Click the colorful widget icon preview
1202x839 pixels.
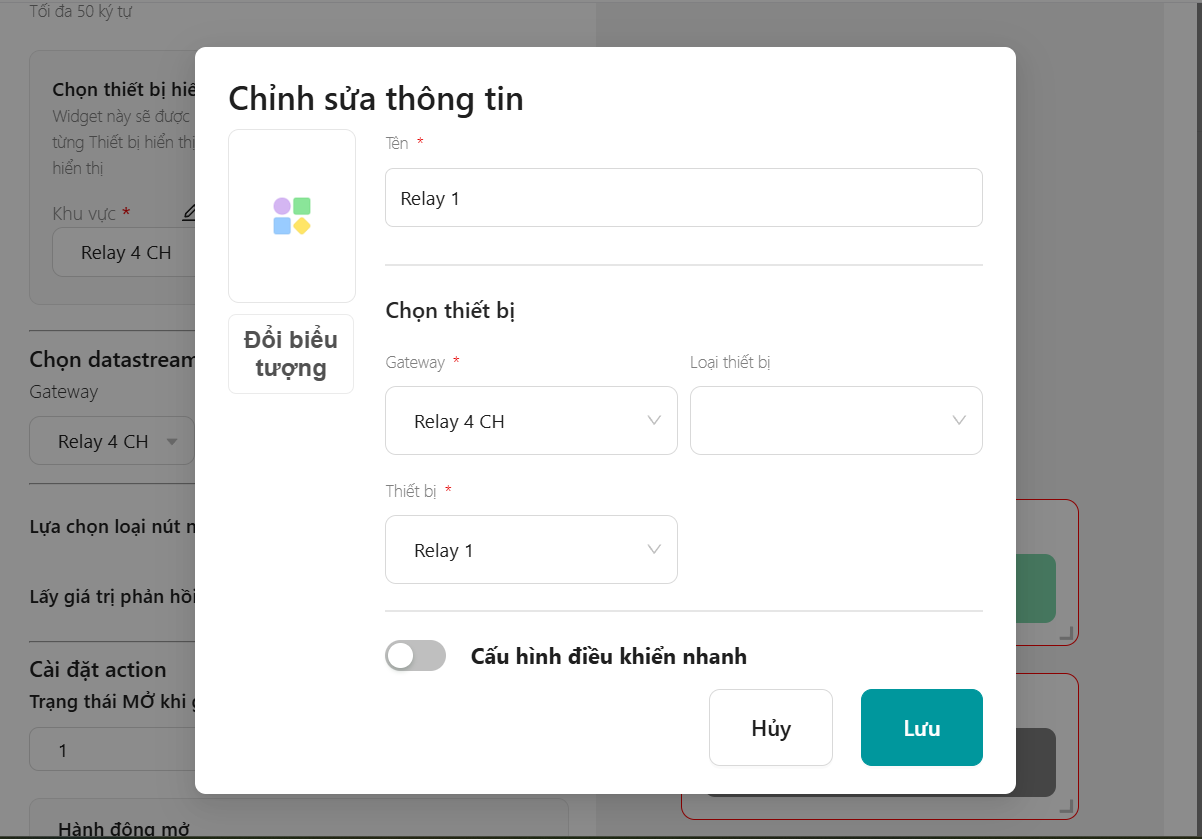[x=292, y=216]
